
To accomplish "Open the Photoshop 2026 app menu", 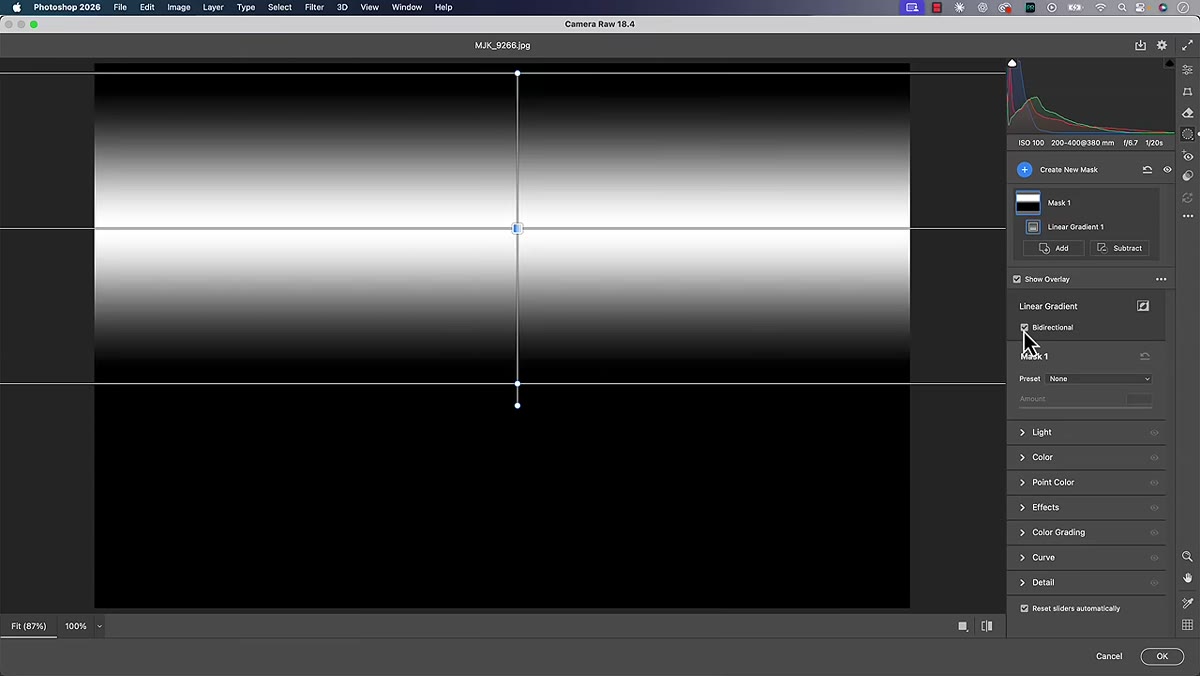I will pyautogui.click(x=67, y=7).
